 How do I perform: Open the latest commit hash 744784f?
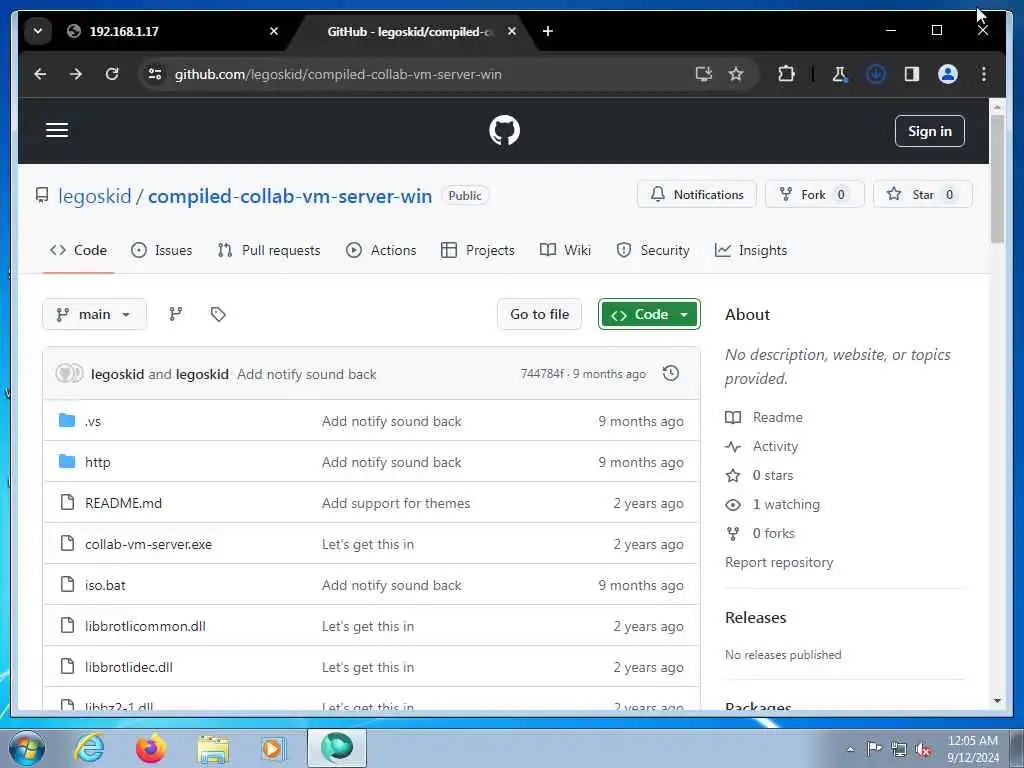pyautogui.click(x=542, y=374)
